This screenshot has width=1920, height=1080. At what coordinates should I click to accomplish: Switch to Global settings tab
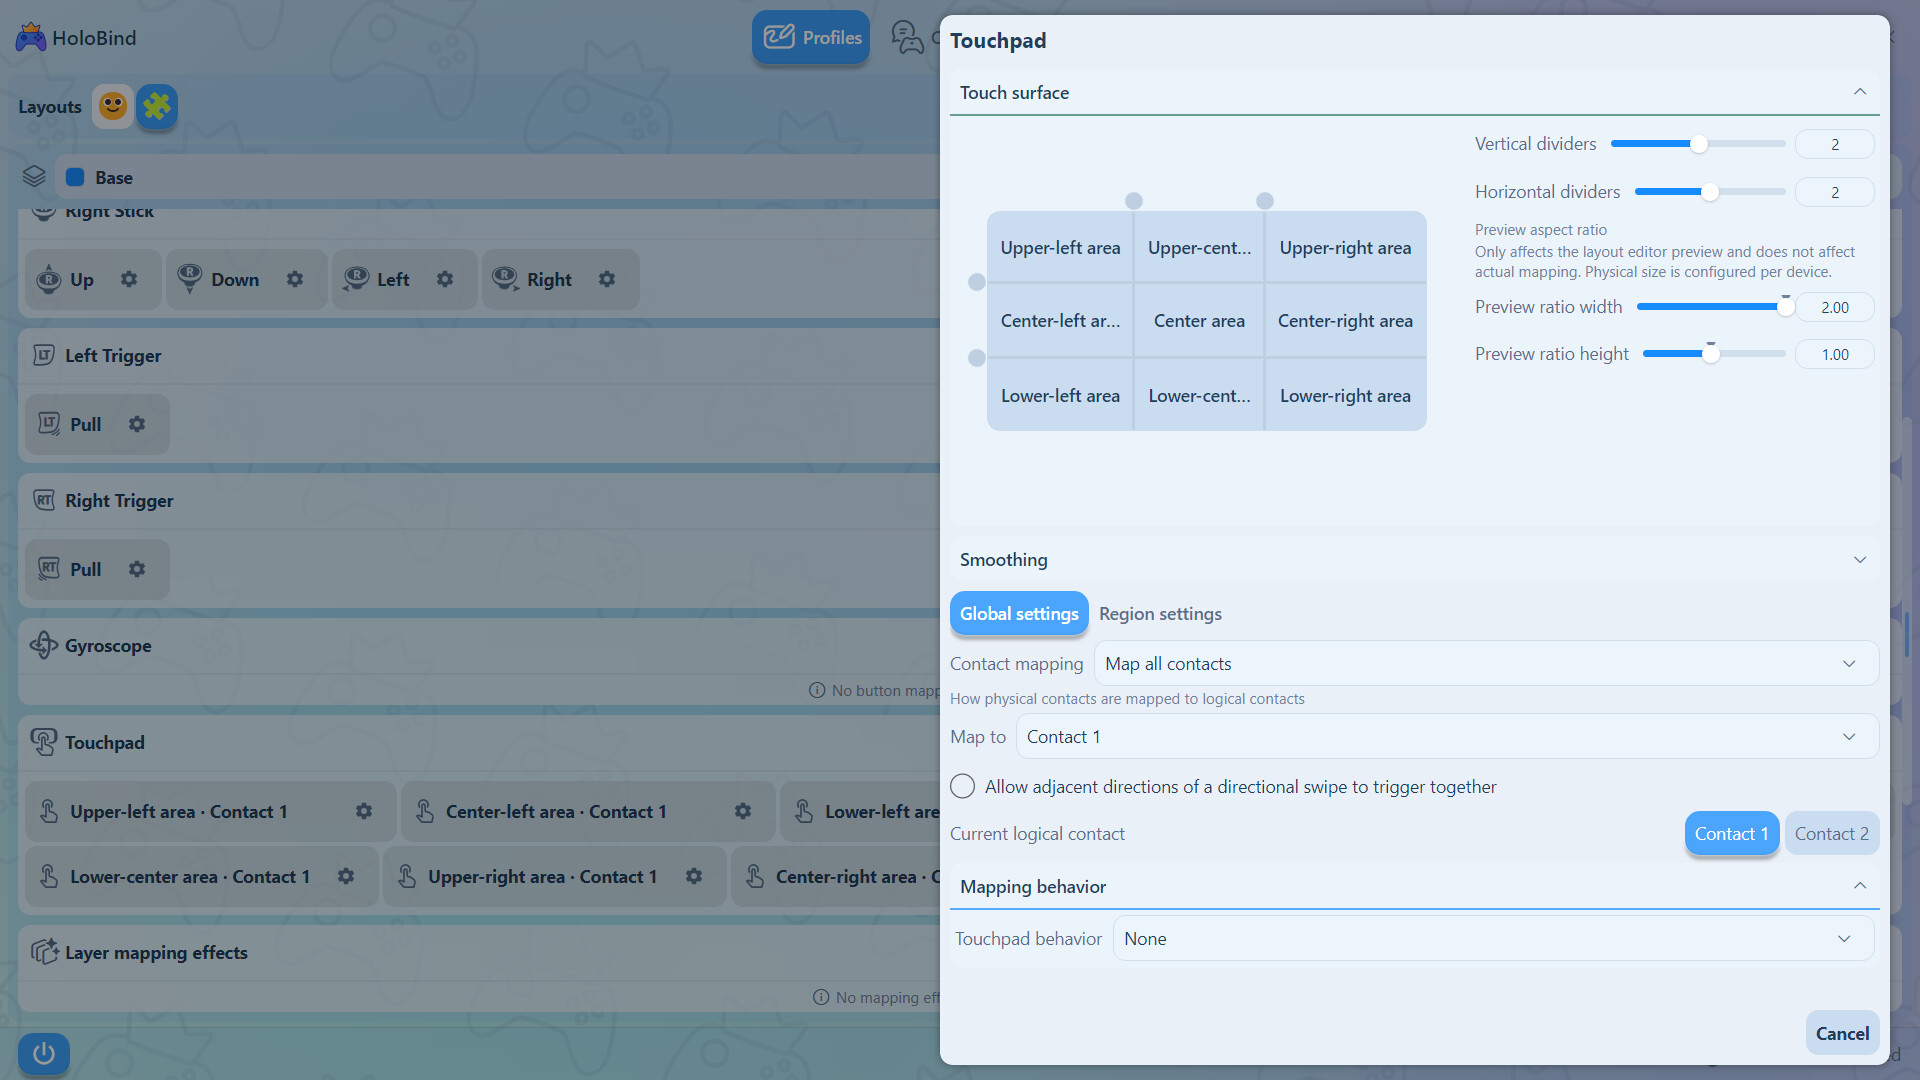click(x=1019, y=613)
